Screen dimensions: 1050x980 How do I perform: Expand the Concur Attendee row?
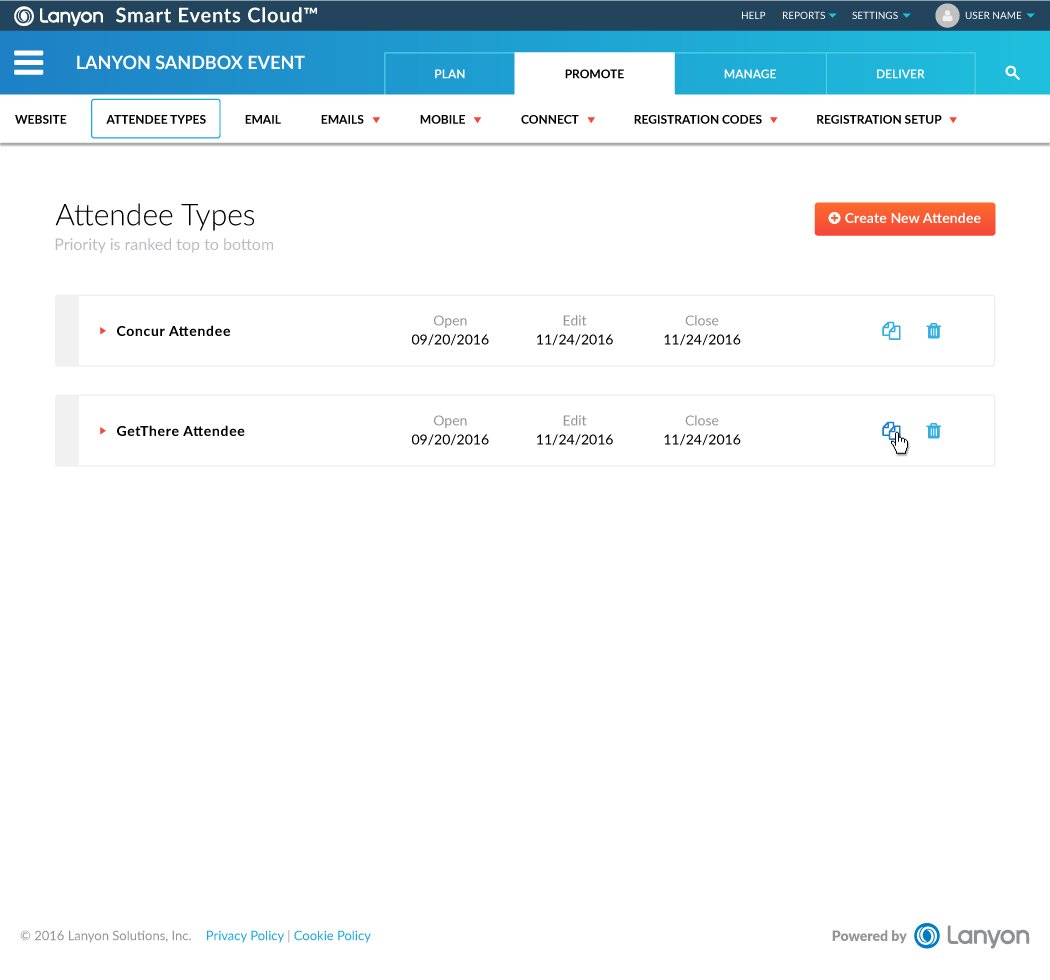click(x=102, y=330)
